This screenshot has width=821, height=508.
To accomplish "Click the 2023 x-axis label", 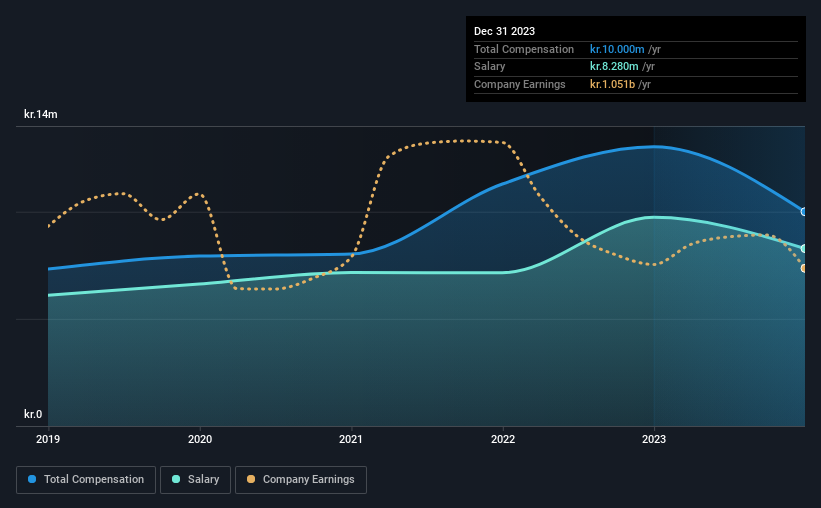I will click(654, 439).
